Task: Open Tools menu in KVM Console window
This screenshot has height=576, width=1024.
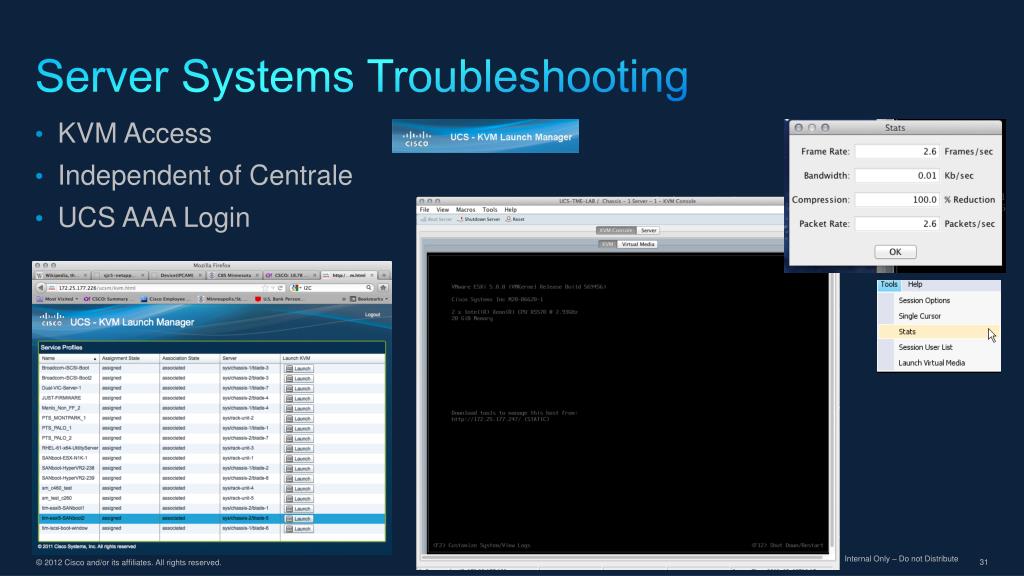Action: 490,210
